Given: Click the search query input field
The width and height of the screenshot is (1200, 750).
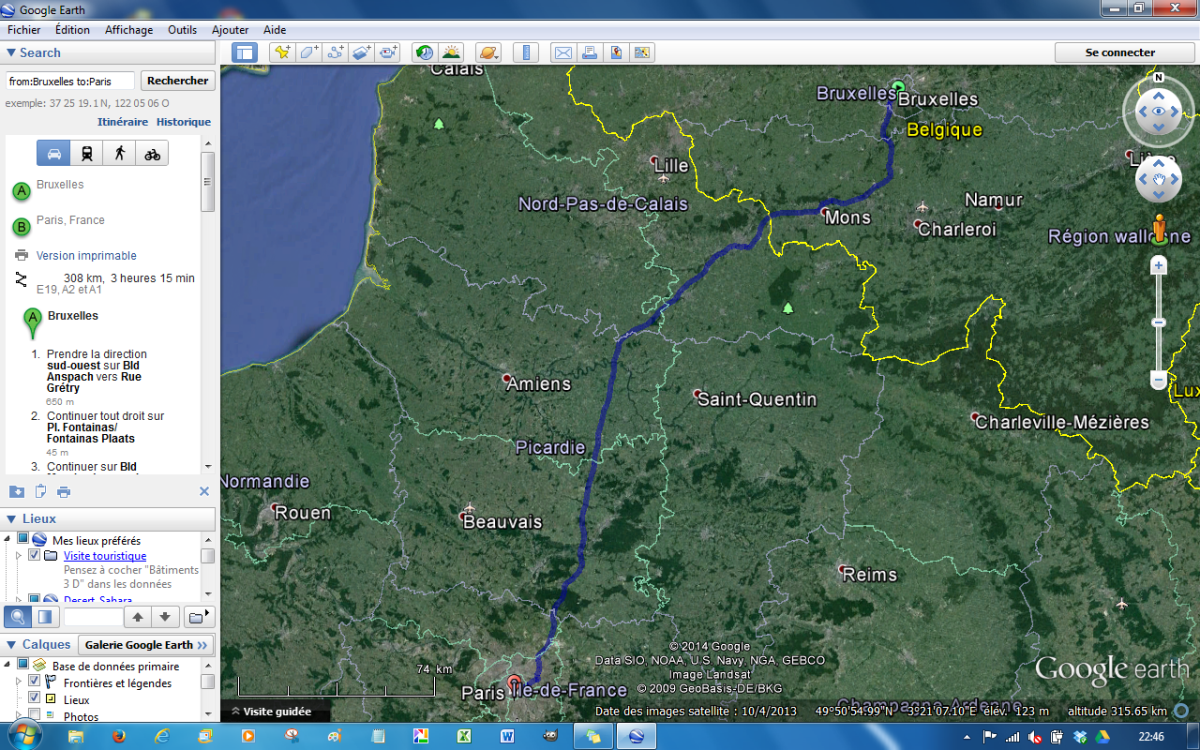Looking at the screenshot, I should click(70, 81).
